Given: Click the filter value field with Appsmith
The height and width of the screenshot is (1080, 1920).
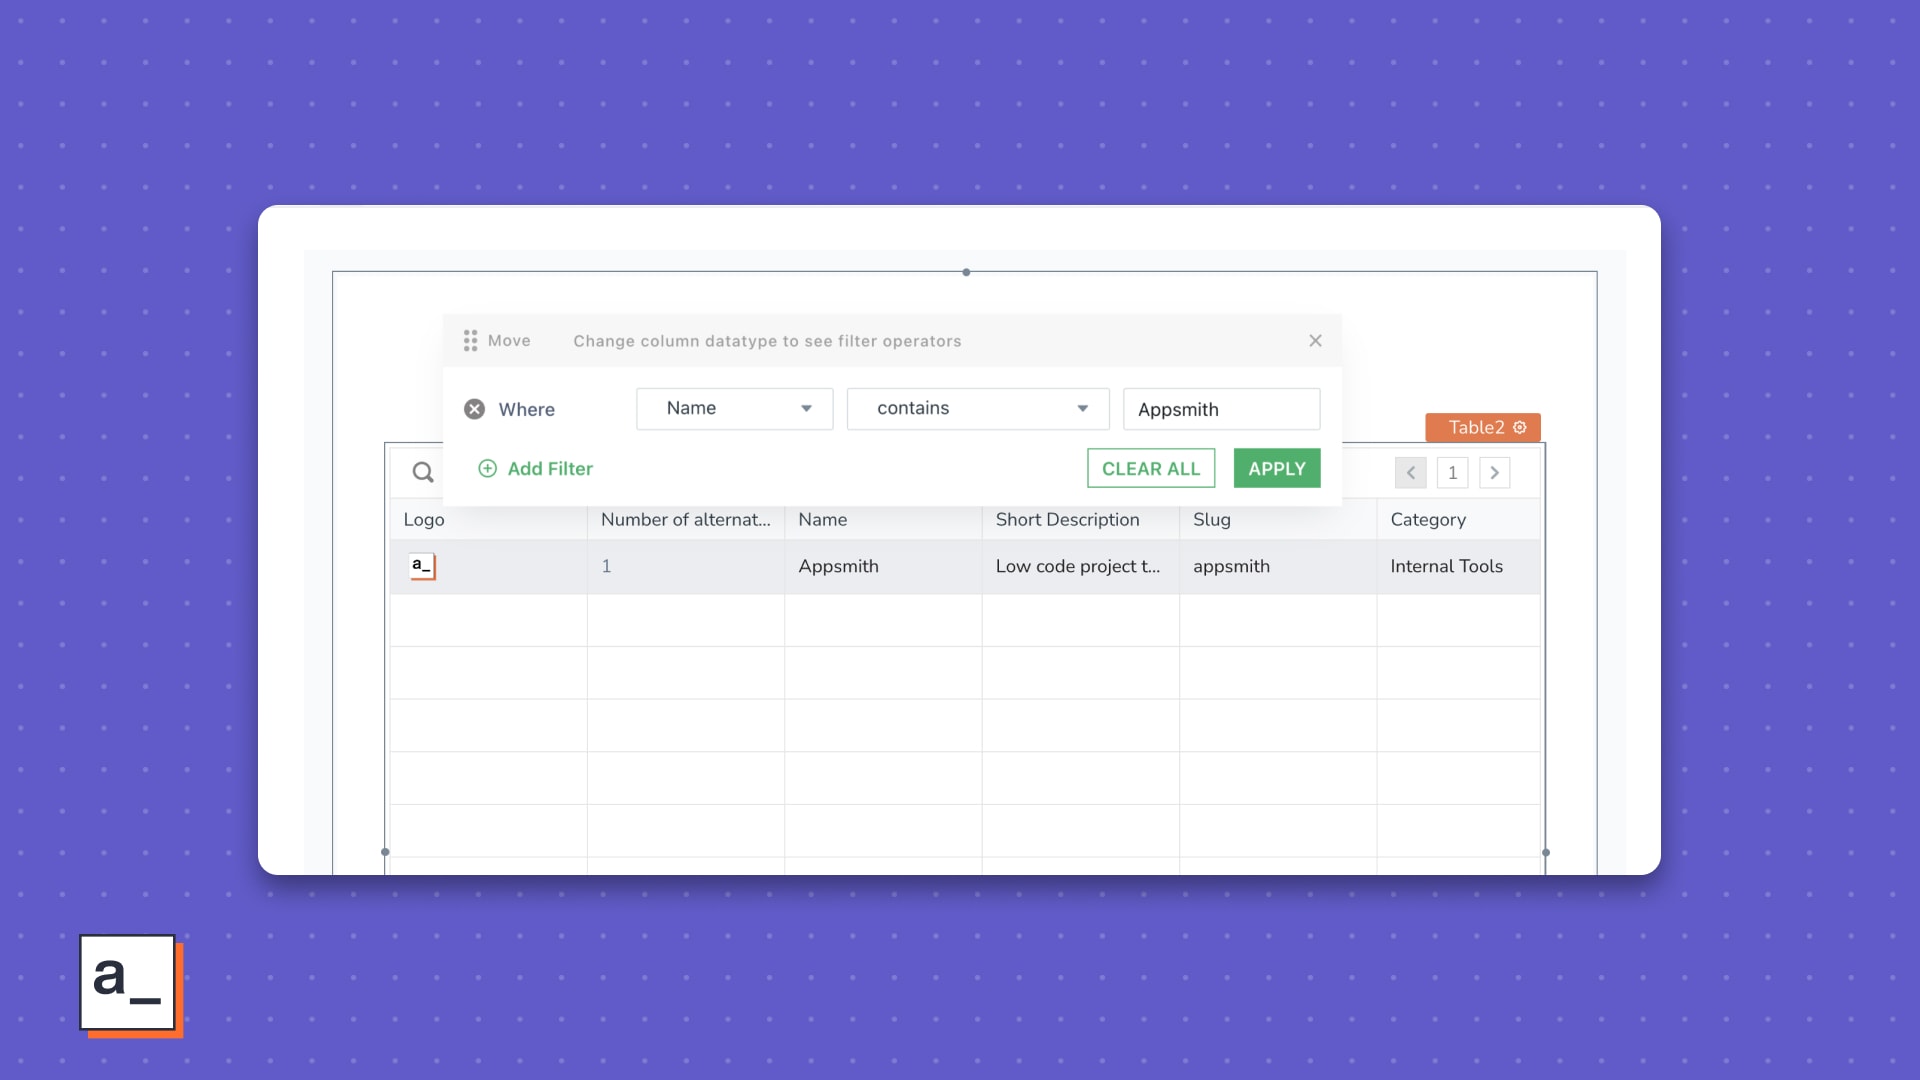Looking at the screenshot, I should click(x=1220, y=409).
